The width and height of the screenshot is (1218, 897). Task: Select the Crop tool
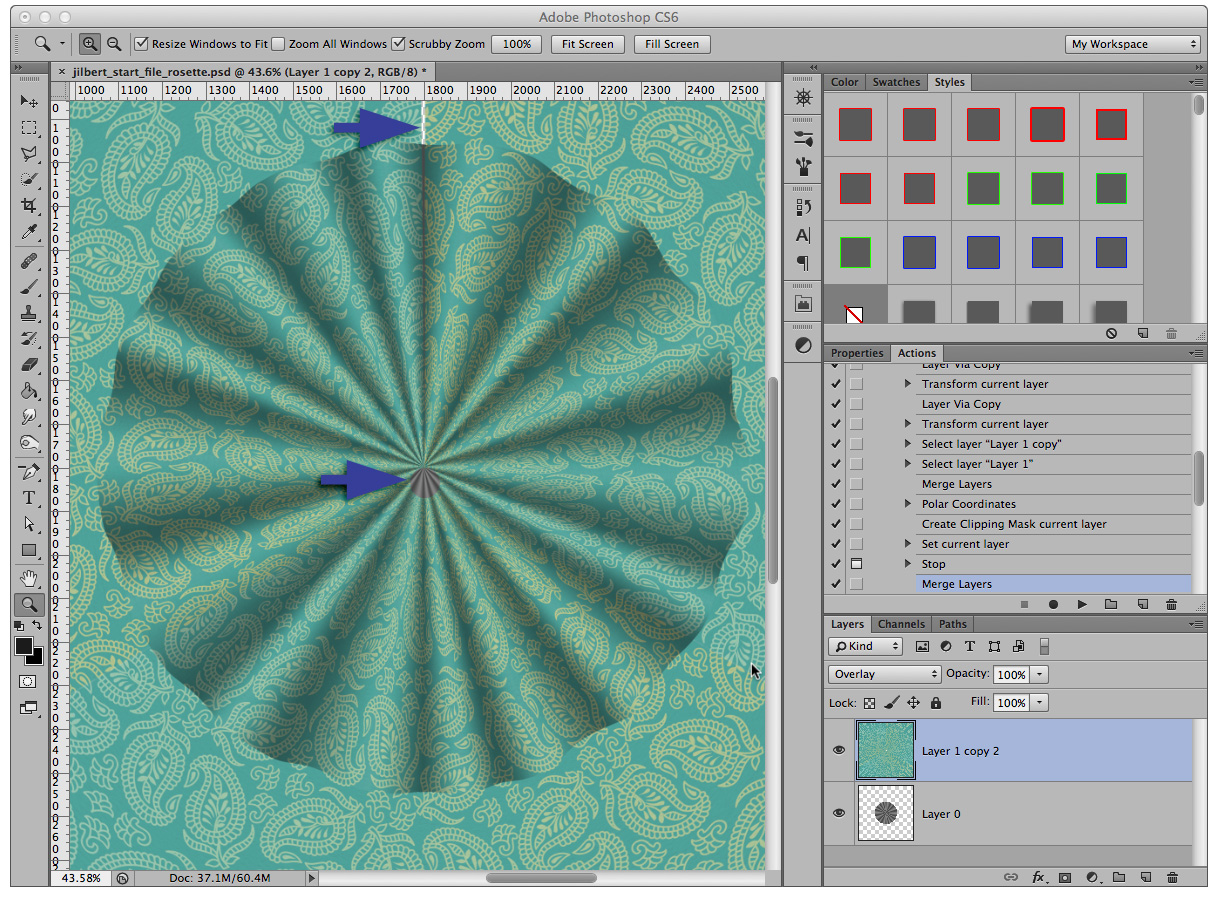tap(28, 206)
